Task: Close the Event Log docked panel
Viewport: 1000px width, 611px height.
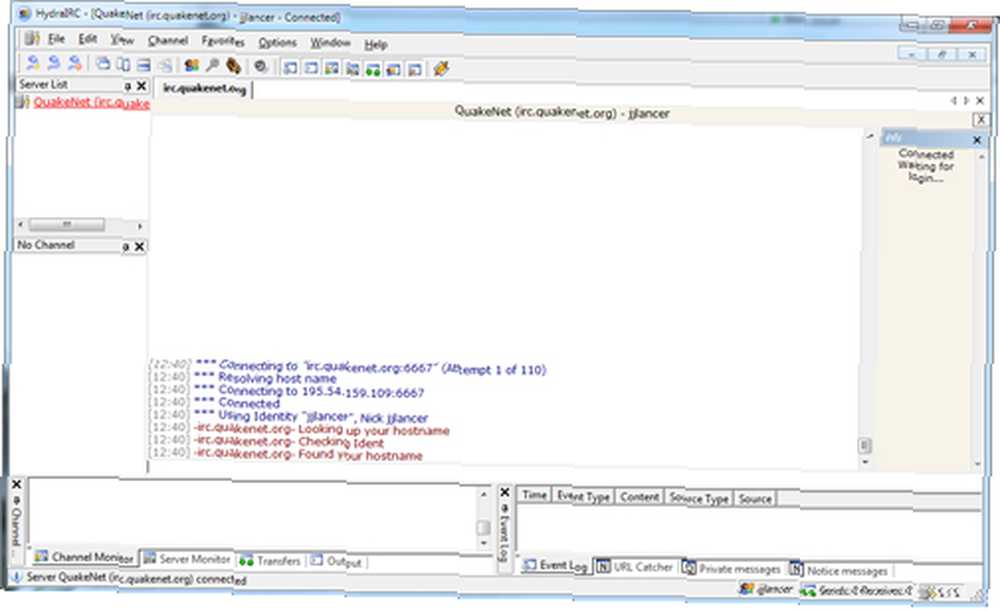Action: pos(504,492)
